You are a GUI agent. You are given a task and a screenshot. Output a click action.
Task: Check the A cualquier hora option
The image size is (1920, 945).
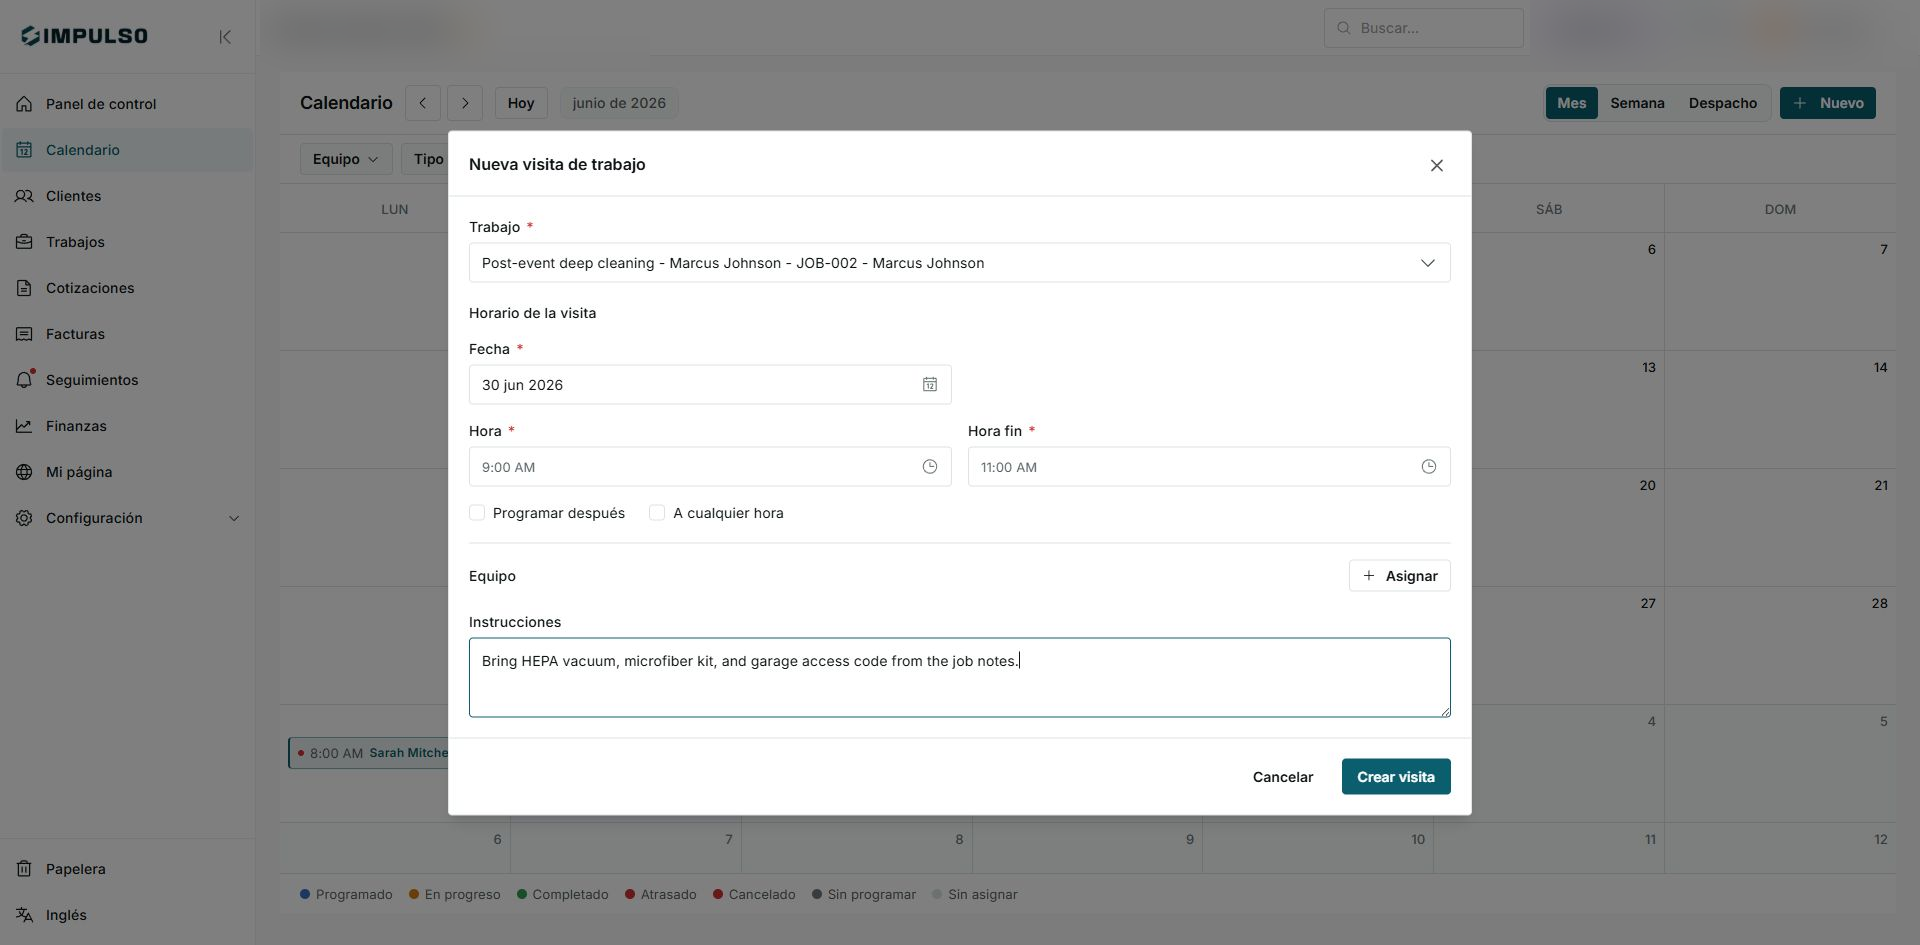pyautogui.click(x=657, y=513)
